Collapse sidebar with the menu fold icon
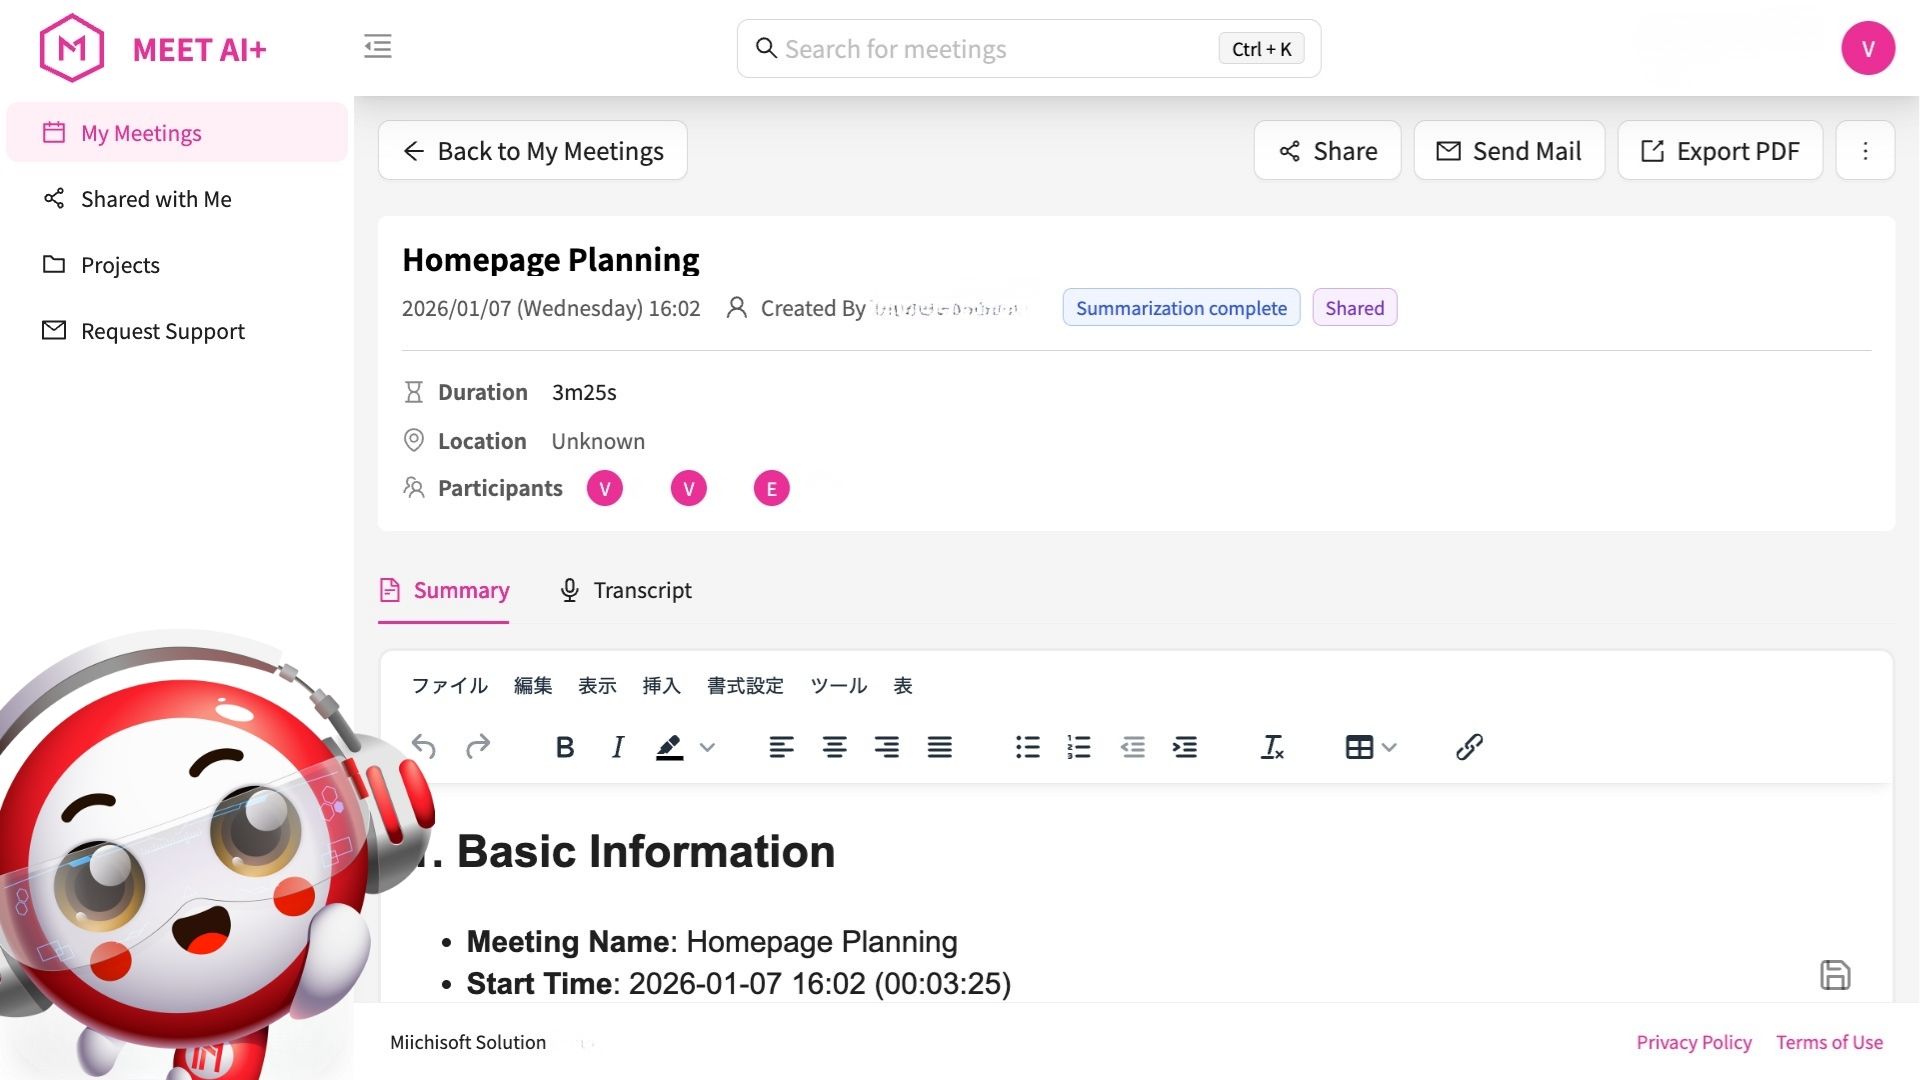The width and height of the screenshot is (1920, 1080). click(x=378, y=46)
